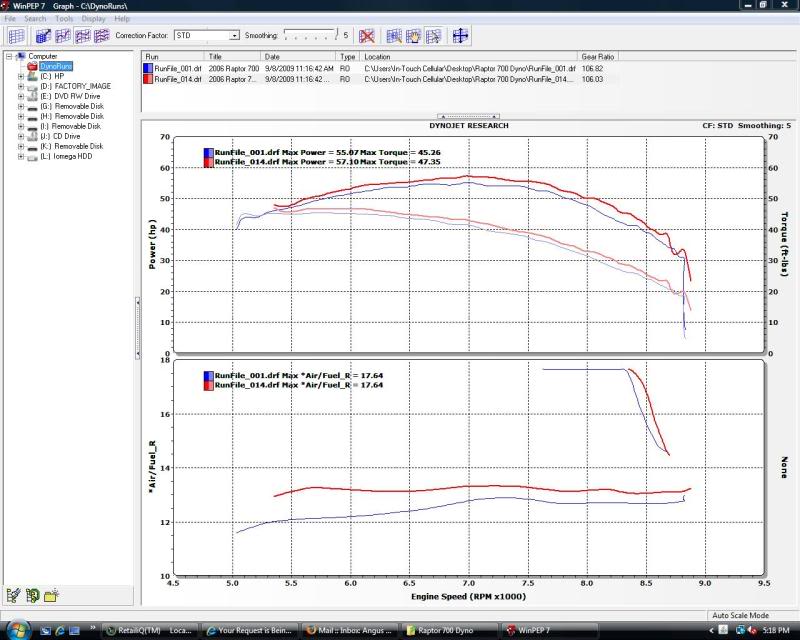Viewport: 800px width, 640px height.
Task: Activate the hand pan graph tool
Action: (x=413, y=36)
